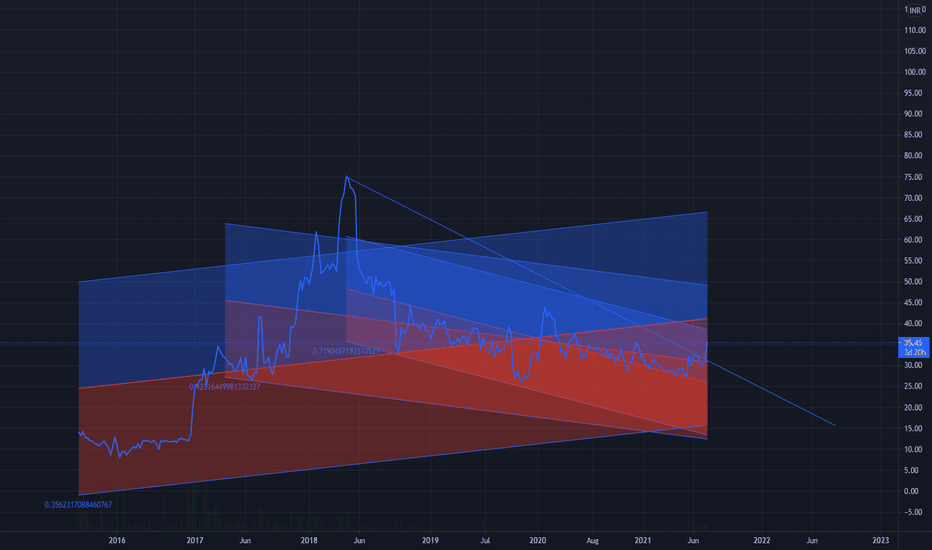932x550 pixels.
Task: Click the 25.00 price axis label
Action: tap(913, 386)
